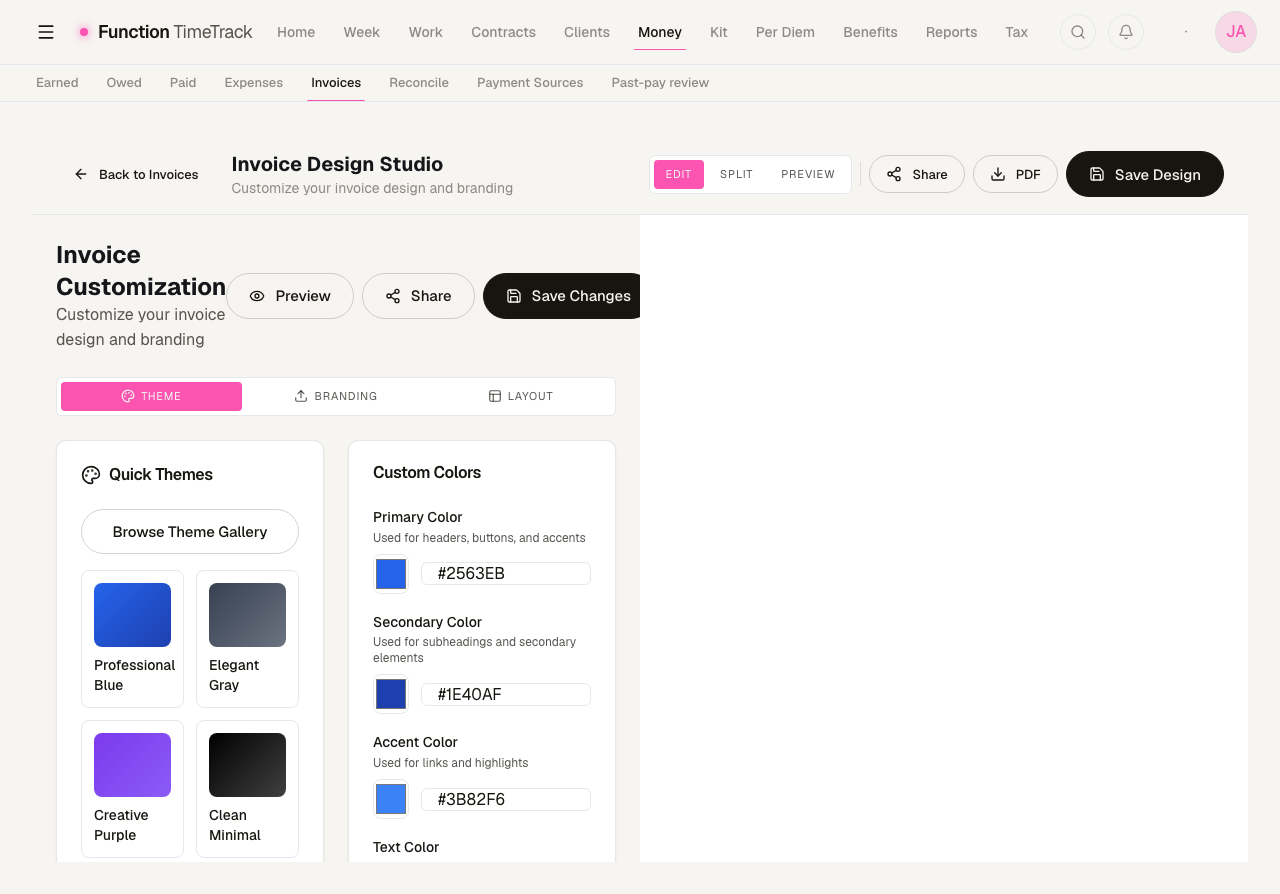
Task: Open the Kit nav item
Action: tap(719, 32)
